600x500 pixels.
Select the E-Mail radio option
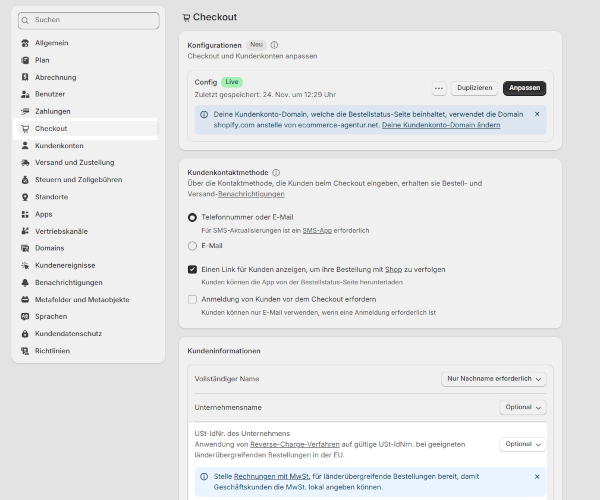(193, 245)
